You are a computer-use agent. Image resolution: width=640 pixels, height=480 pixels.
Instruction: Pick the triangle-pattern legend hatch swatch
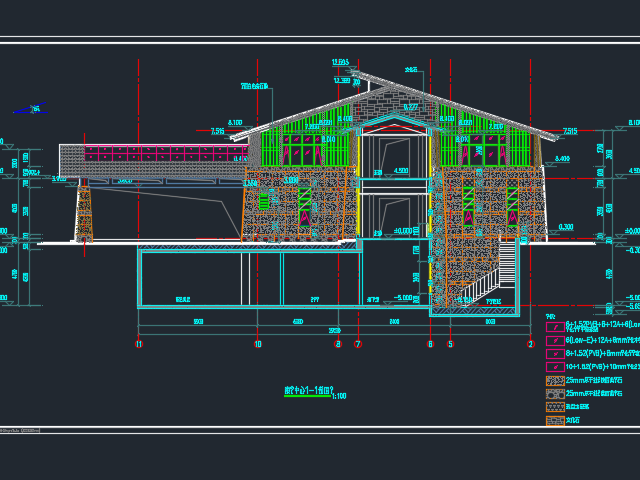click(555, 407)
